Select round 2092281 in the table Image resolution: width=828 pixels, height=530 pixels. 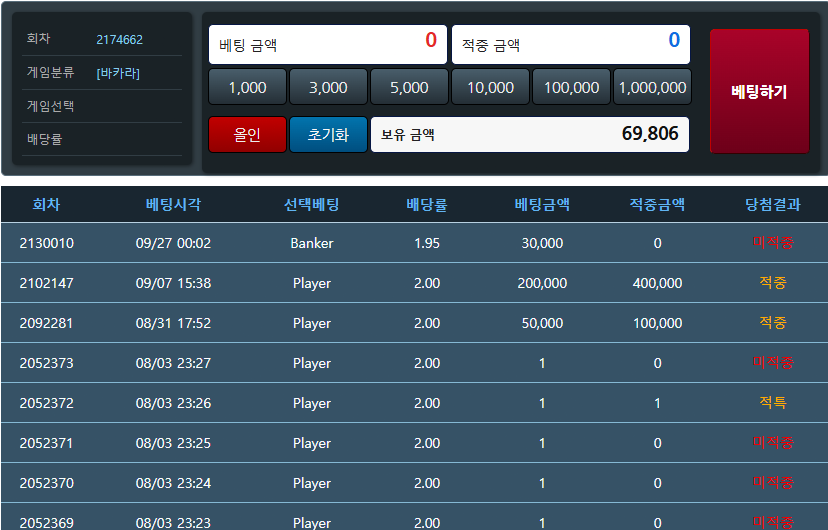click(x=46, y=323)
